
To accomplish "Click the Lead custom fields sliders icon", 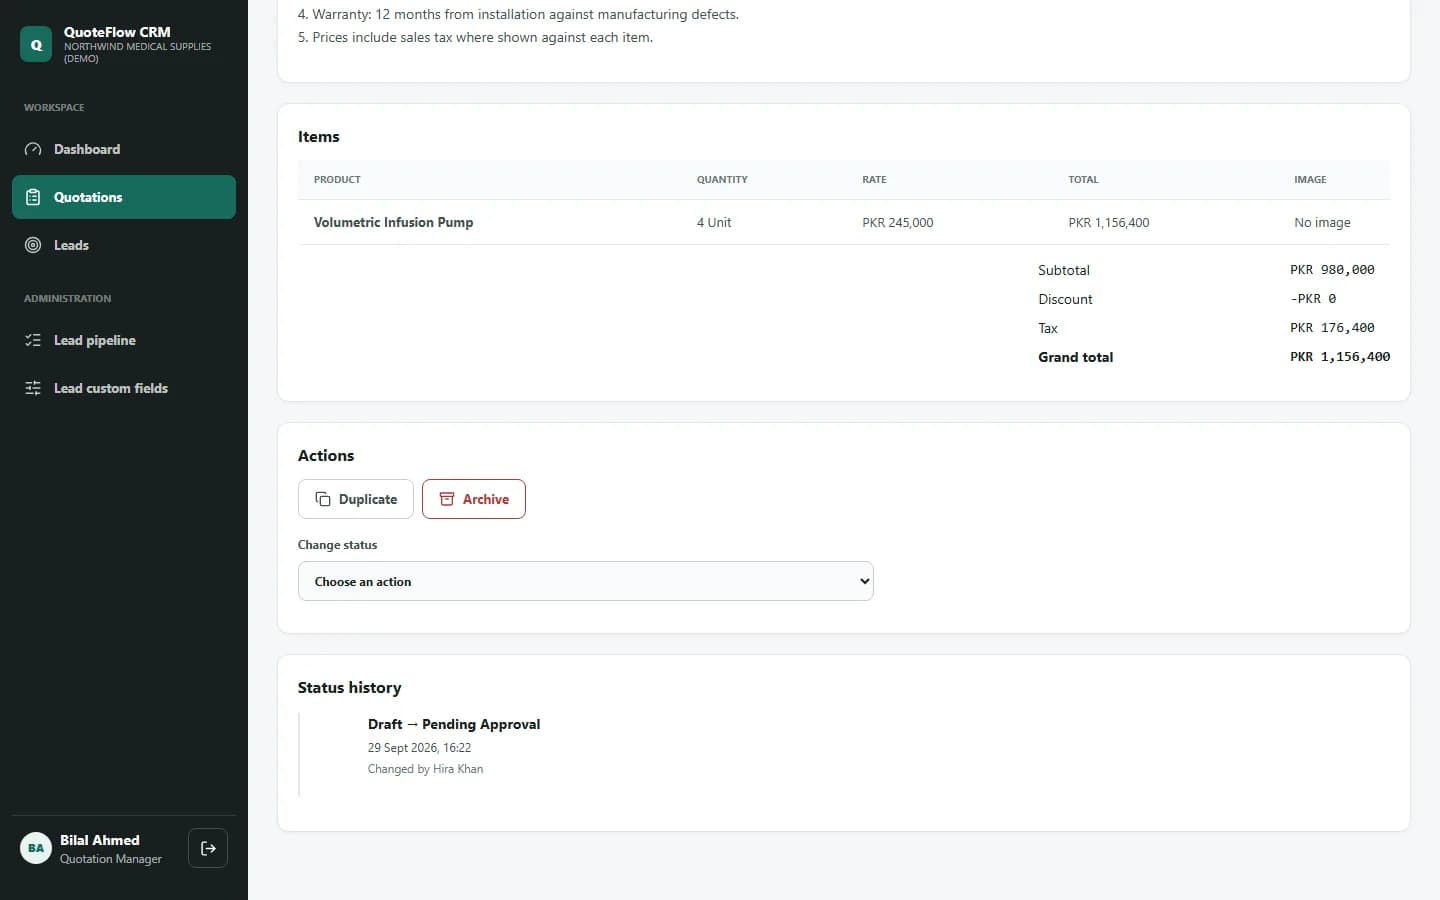I will 33,388.
